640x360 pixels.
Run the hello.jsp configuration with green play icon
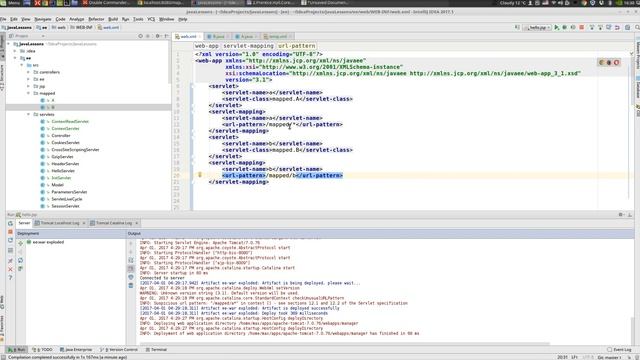556,27
